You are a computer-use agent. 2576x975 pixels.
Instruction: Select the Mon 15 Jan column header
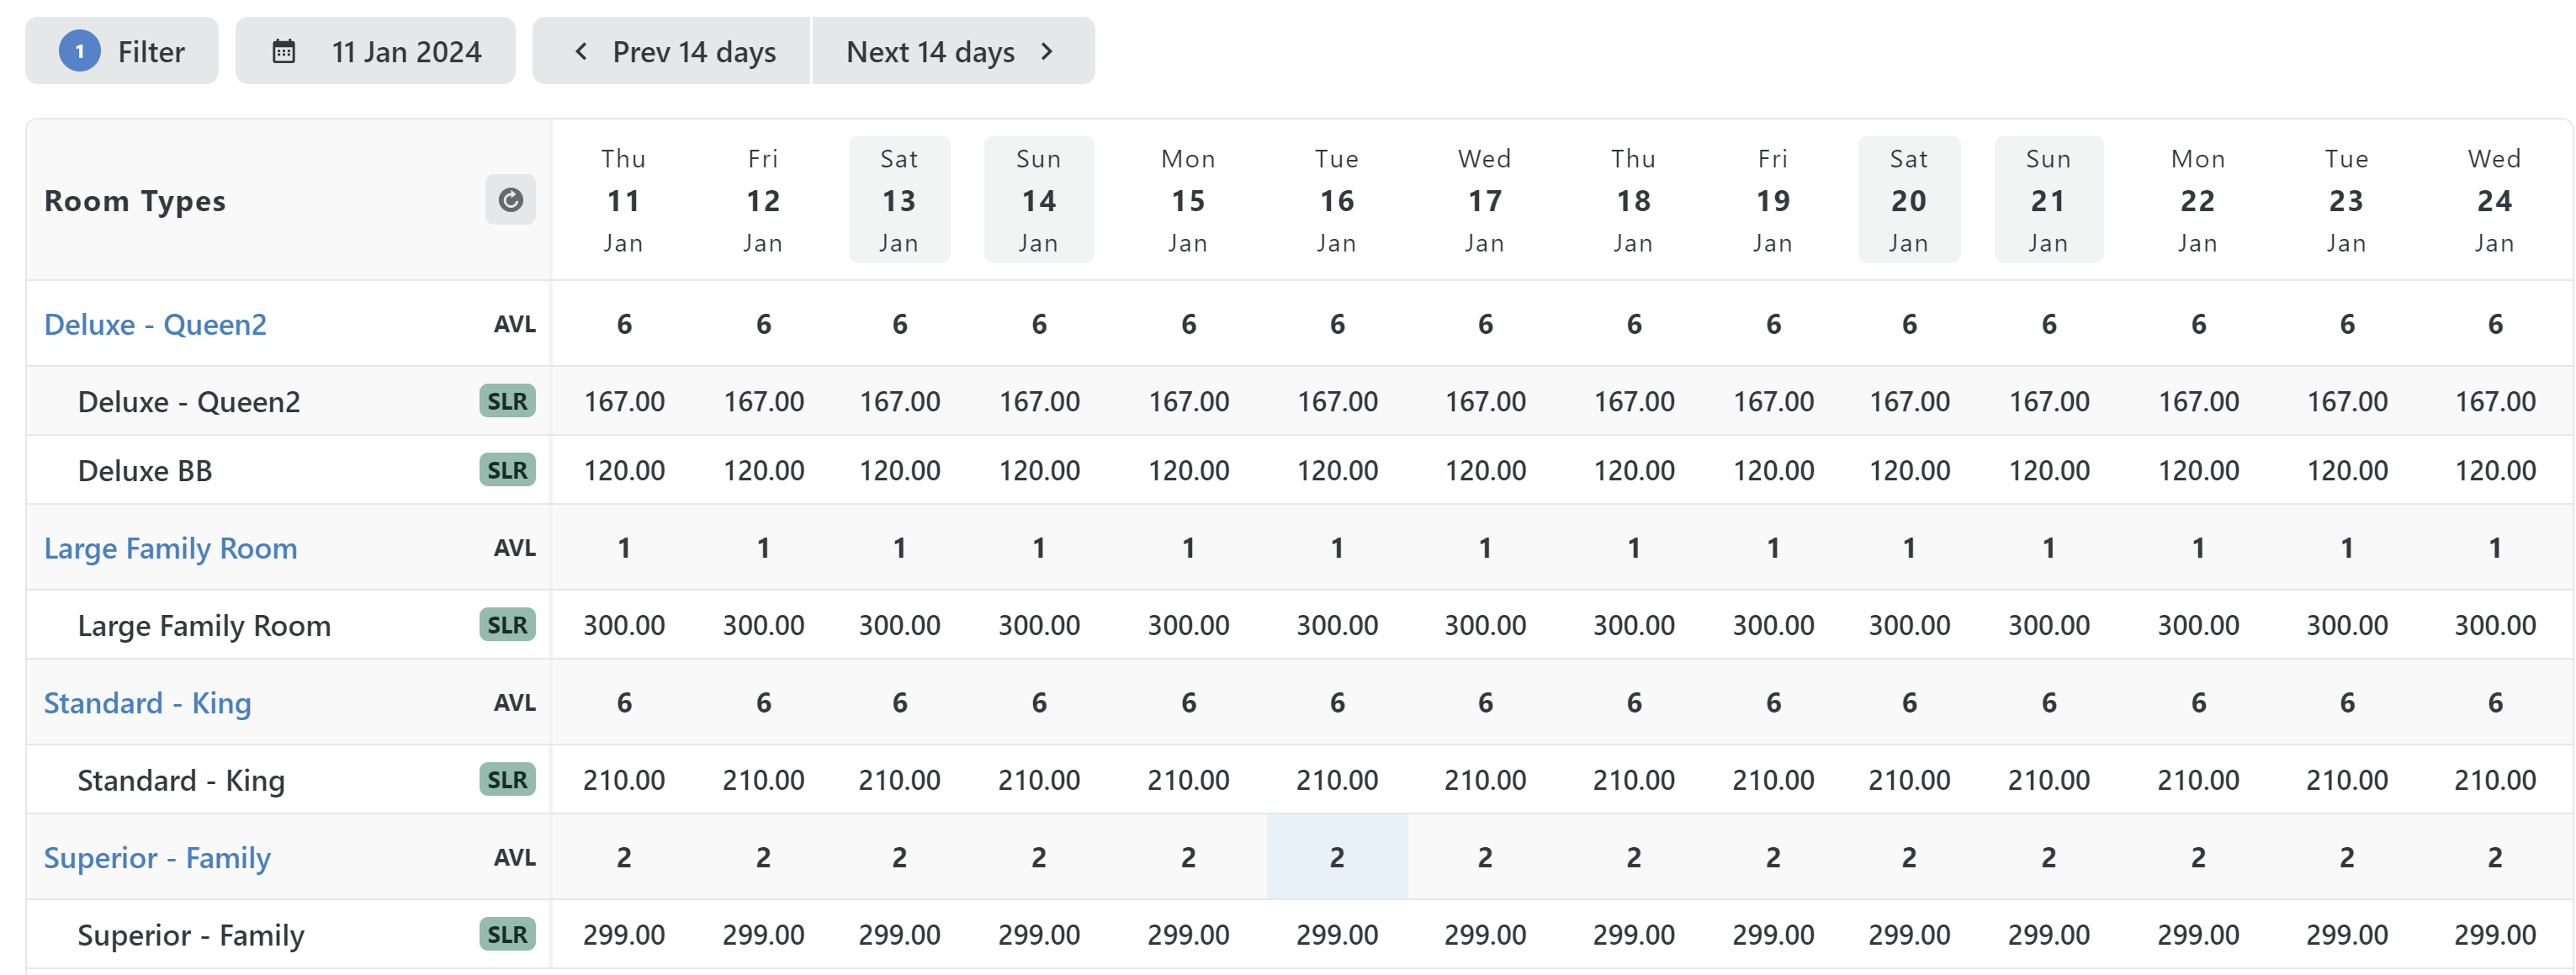(x=1188, y=200)
